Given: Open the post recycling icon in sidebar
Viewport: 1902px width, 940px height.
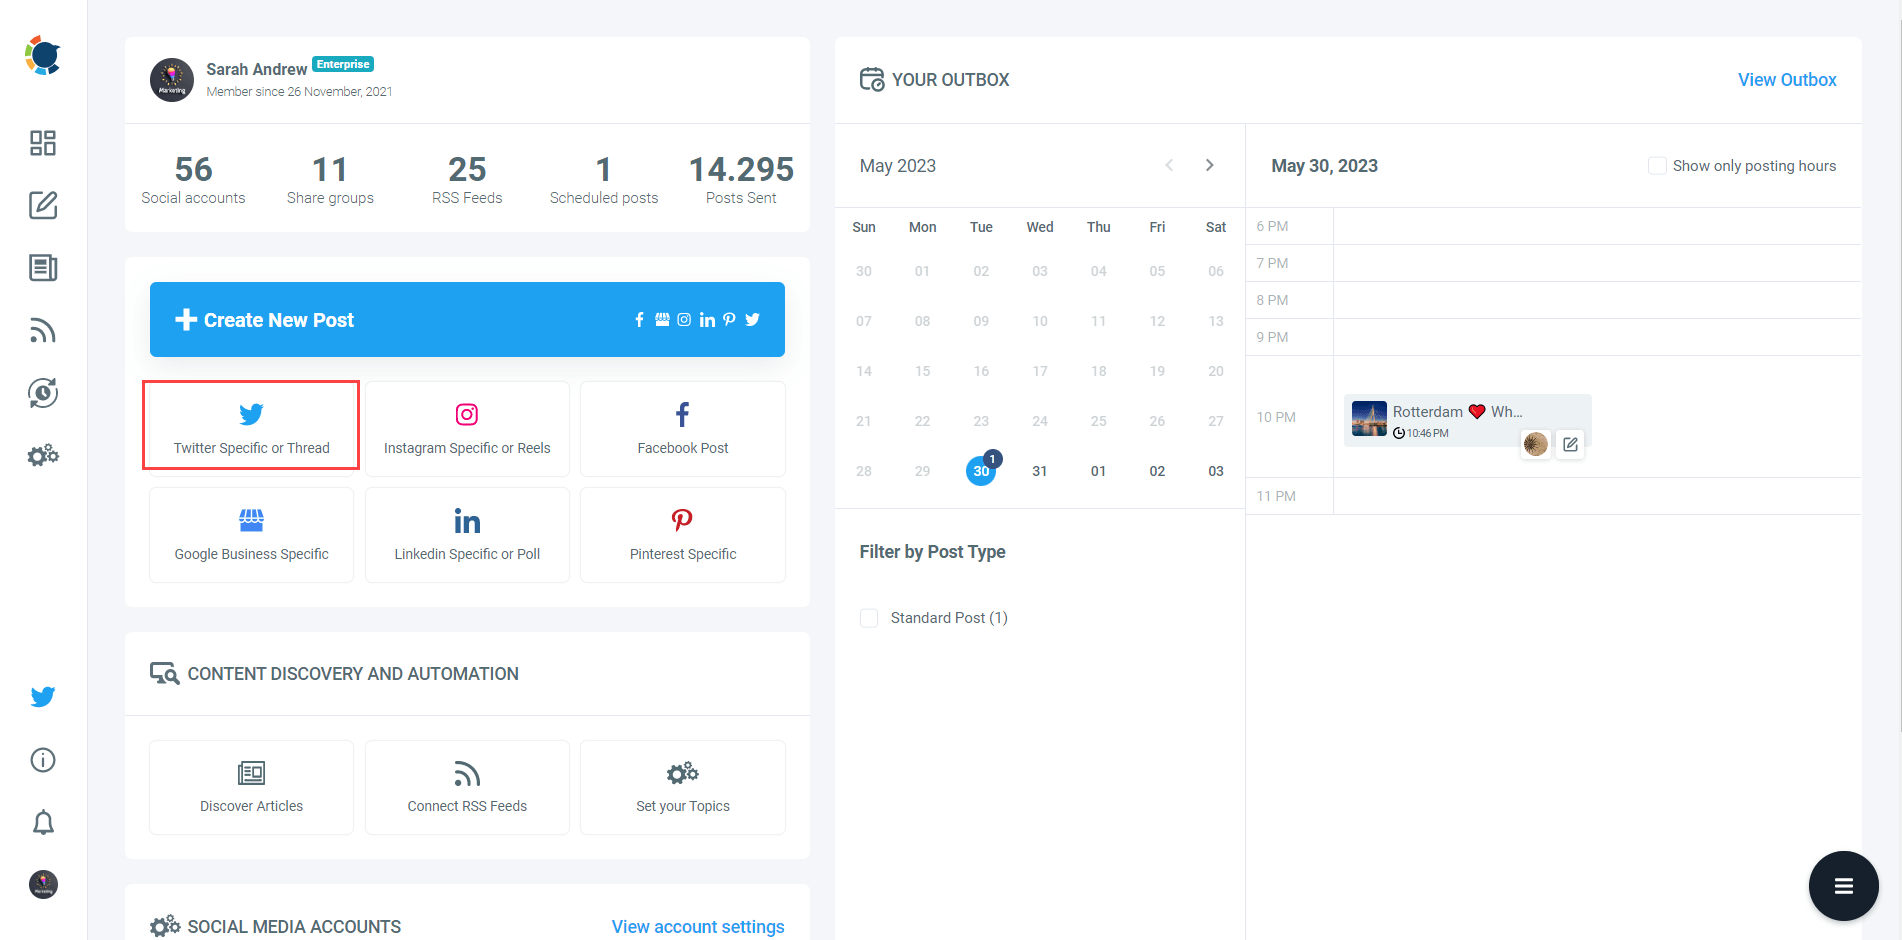Looking at the screenshot, I should coord(42,393).
